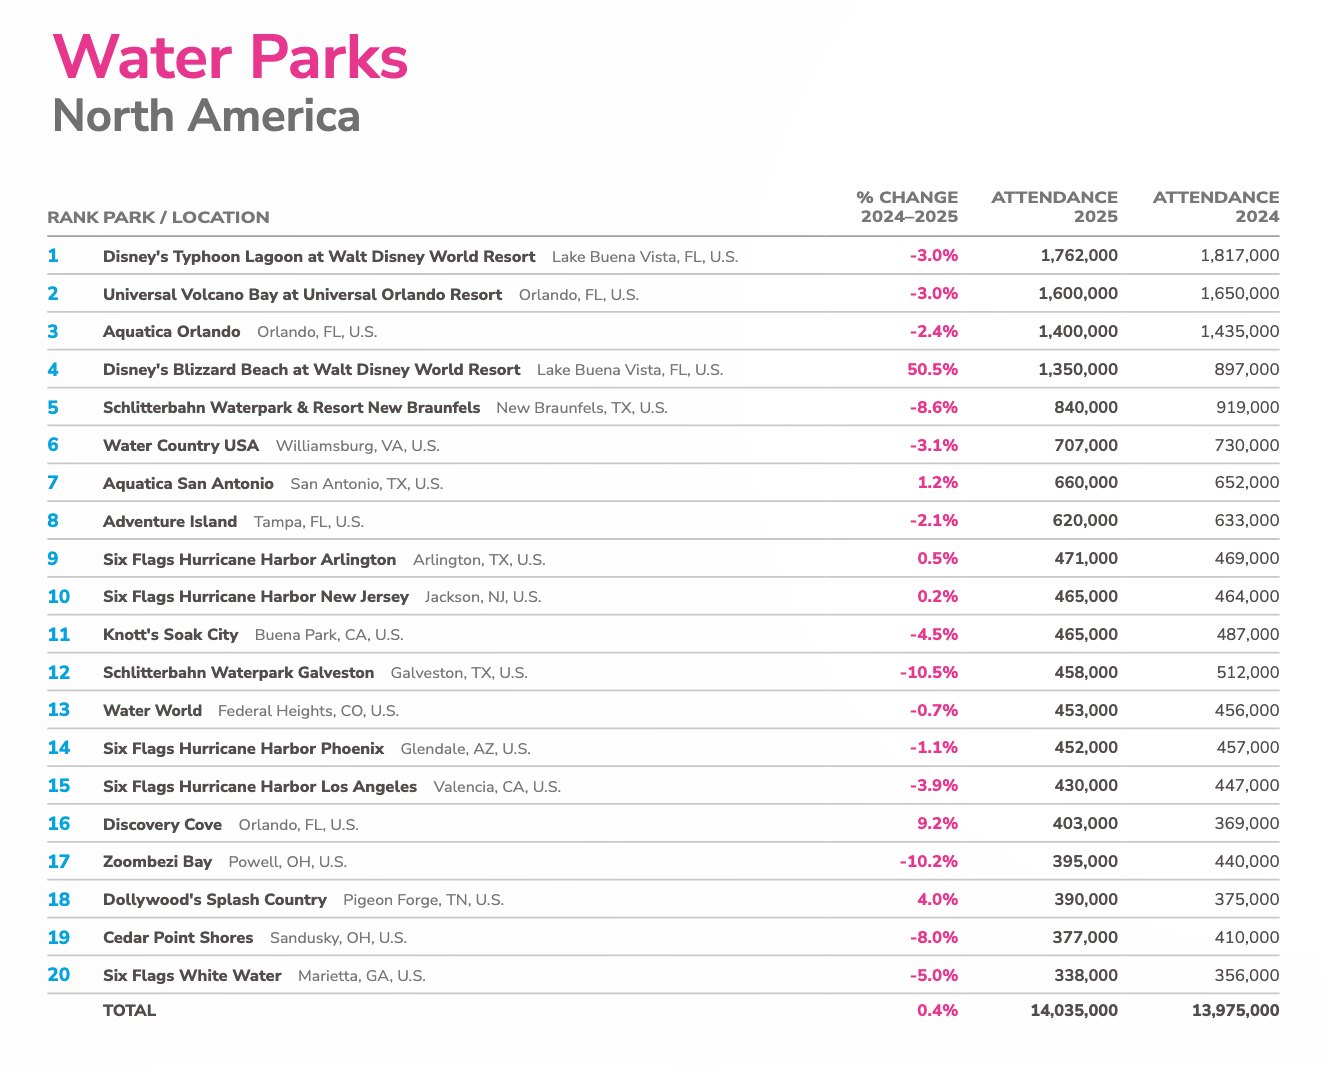This screenshot has width=1326, height=1066.
Task: Select the 'ATTENDANCE 2024' column header
Action: pos(1216,207)
